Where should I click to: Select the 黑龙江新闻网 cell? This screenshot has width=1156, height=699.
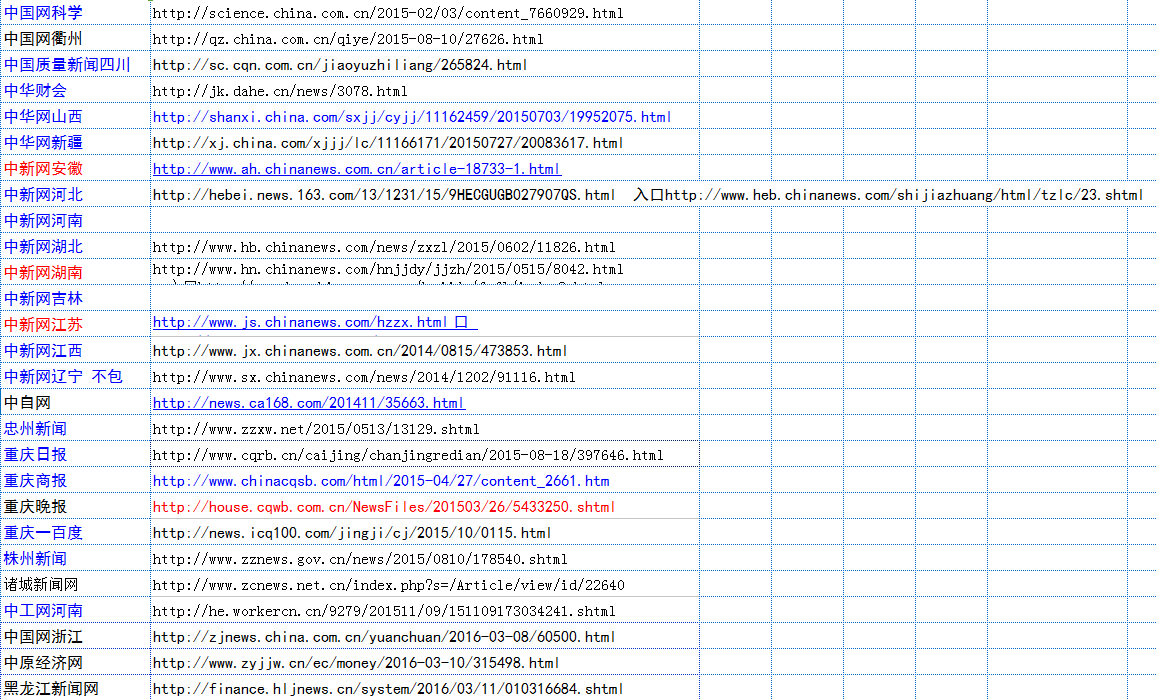pos(75,688)
